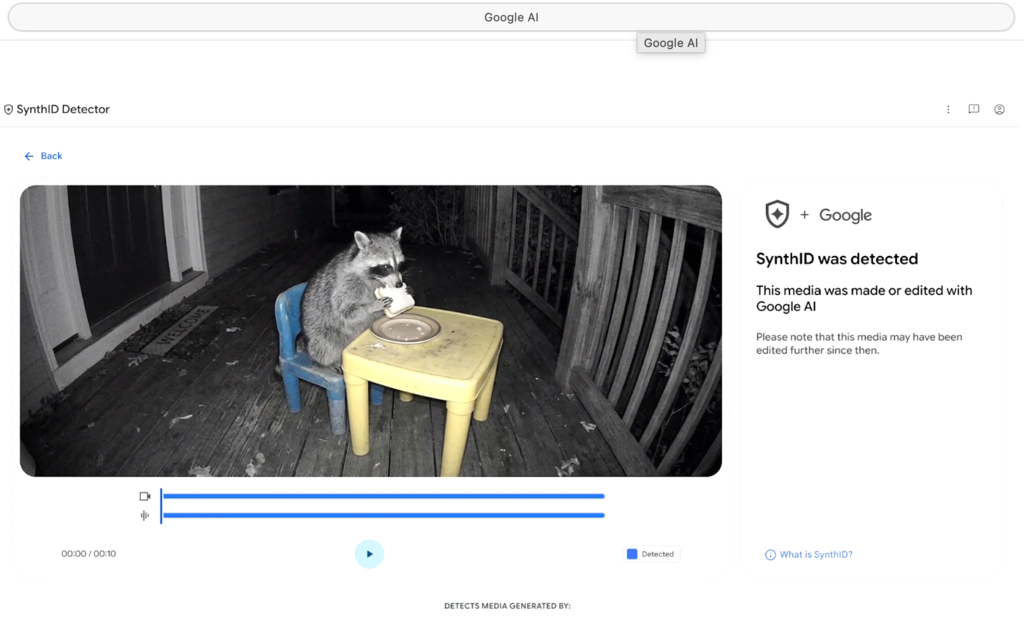
Task: Click the raccoon video preview
Action: point(371,330)
